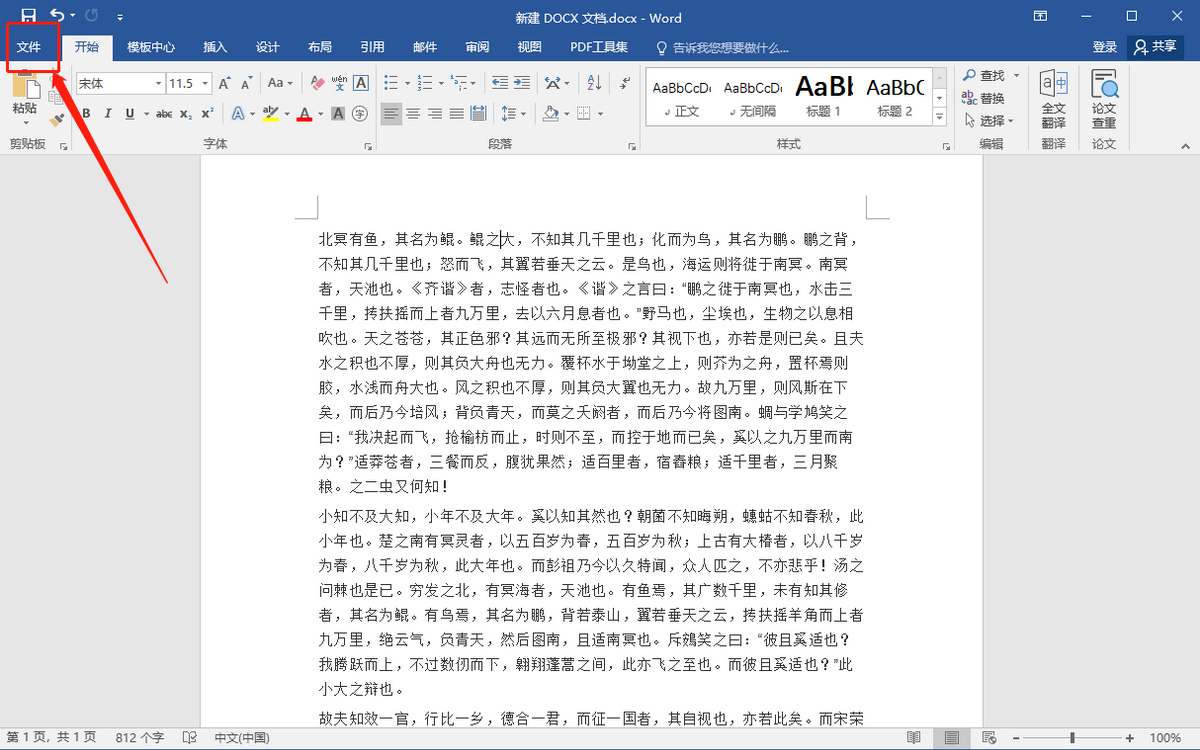
Task: Sort paragraphs with A-Z icon
Action: tap(594, 83)
